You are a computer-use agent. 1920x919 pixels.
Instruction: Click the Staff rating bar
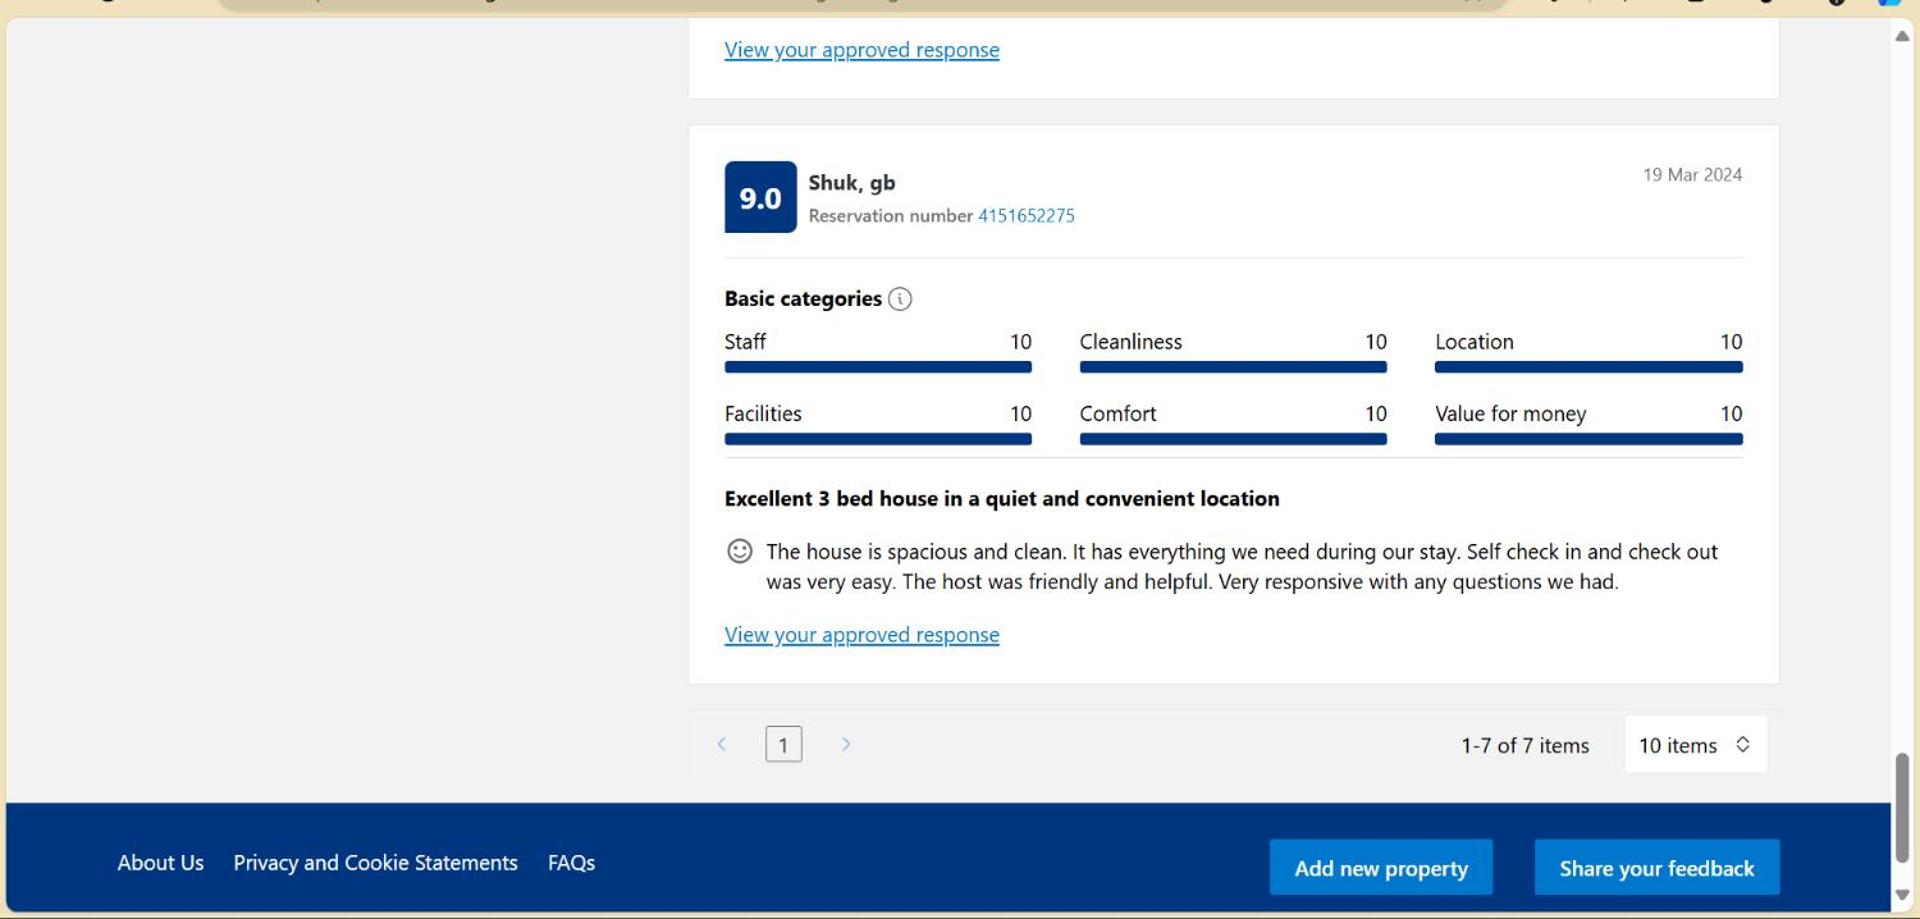click(x=877, y=367)
